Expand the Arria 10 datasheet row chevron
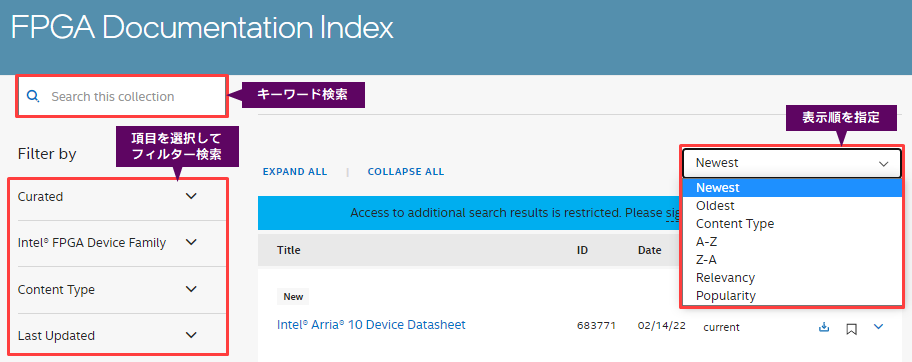 point(878,327)
